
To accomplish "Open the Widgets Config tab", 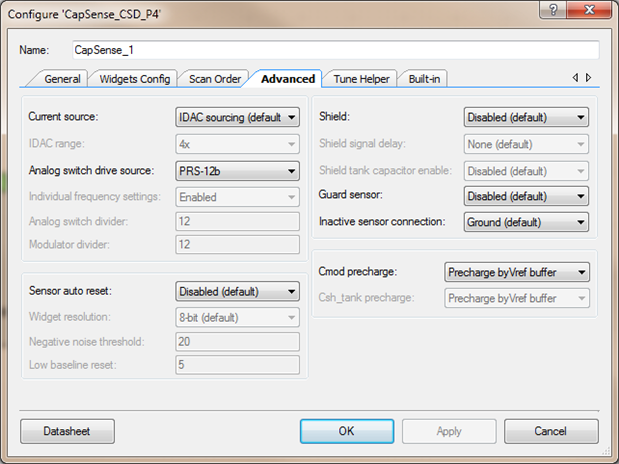I will [135, 79].
